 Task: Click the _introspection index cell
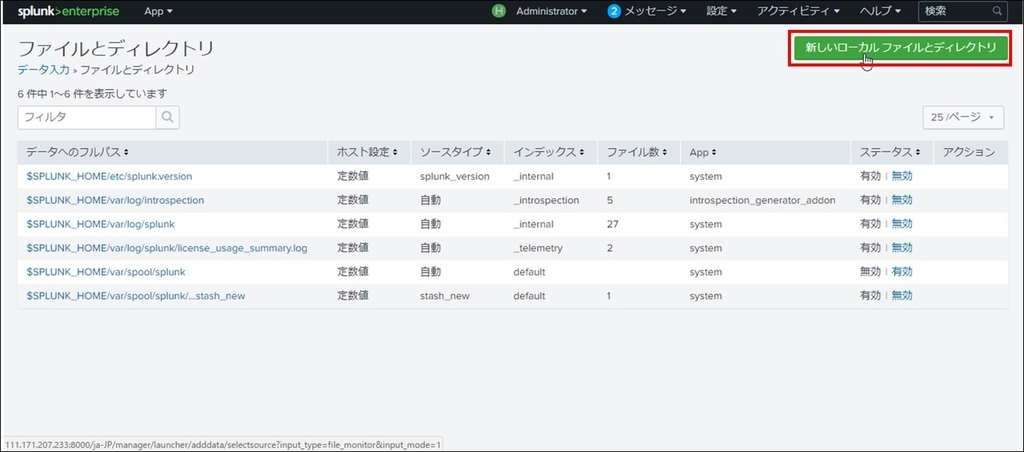pos(546,200)
